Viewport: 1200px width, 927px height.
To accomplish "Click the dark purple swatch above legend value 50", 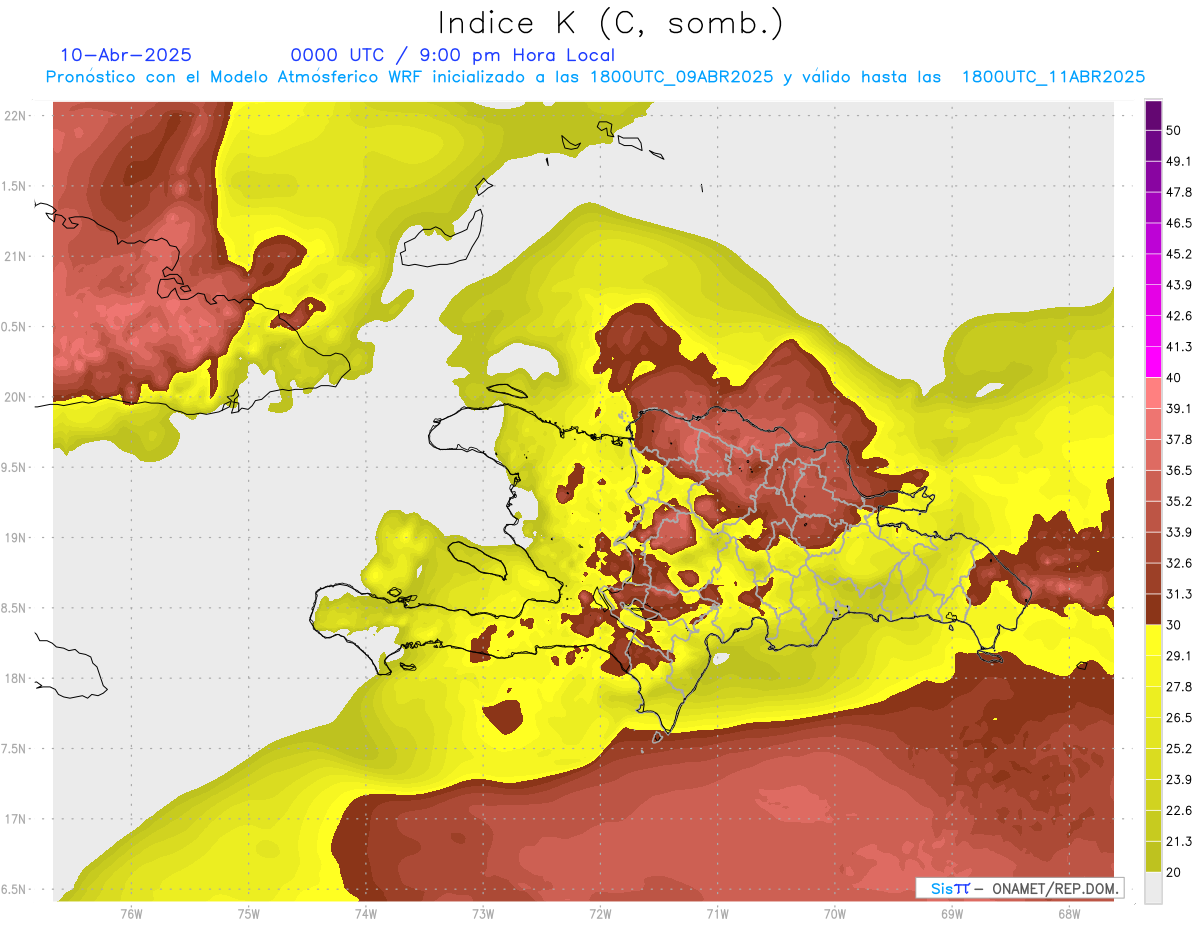I will [1153, 115].
